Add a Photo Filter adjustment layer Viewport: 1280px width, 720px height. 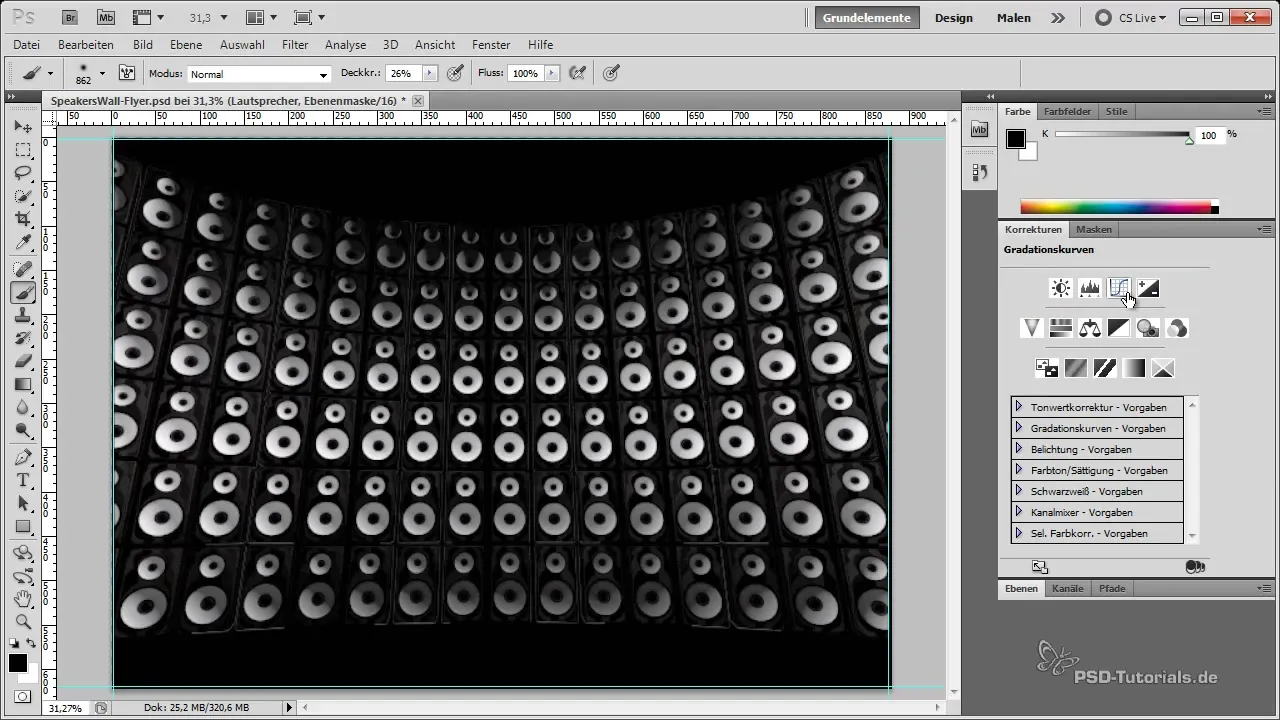tap(1148, 328)
